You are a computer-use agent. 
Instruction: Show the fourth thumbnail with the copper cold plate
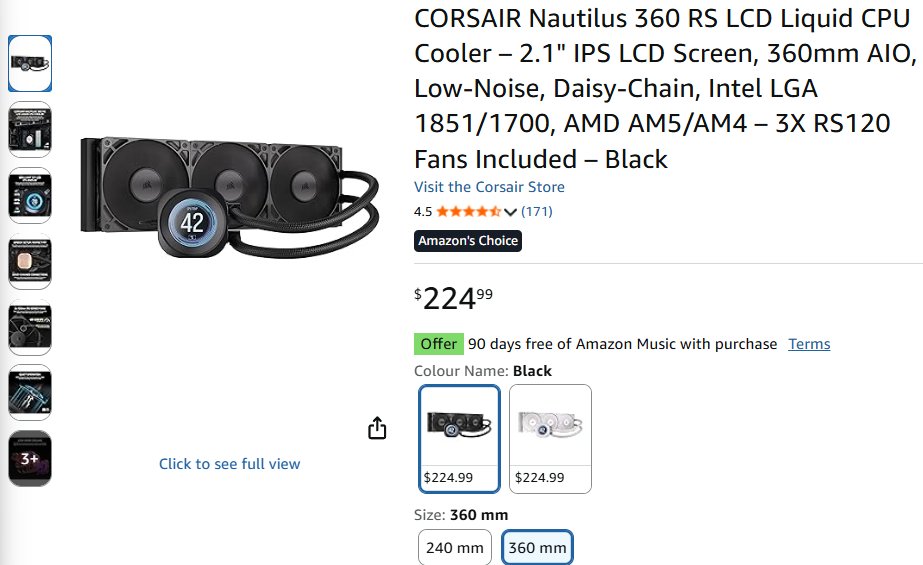(x=30, y=261)
